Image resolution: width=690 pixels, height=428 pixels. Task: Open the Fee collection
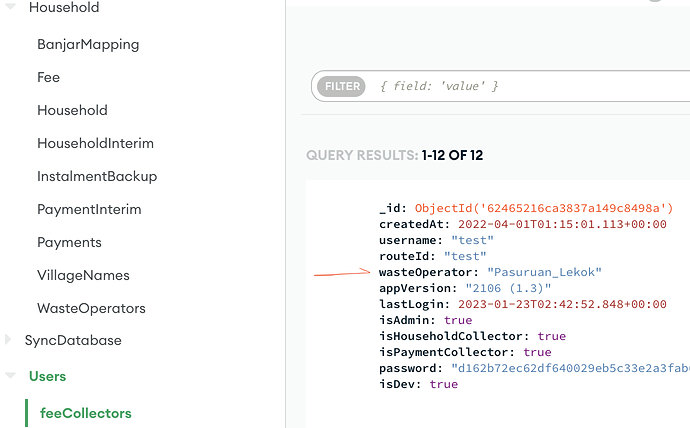point(49,77)
